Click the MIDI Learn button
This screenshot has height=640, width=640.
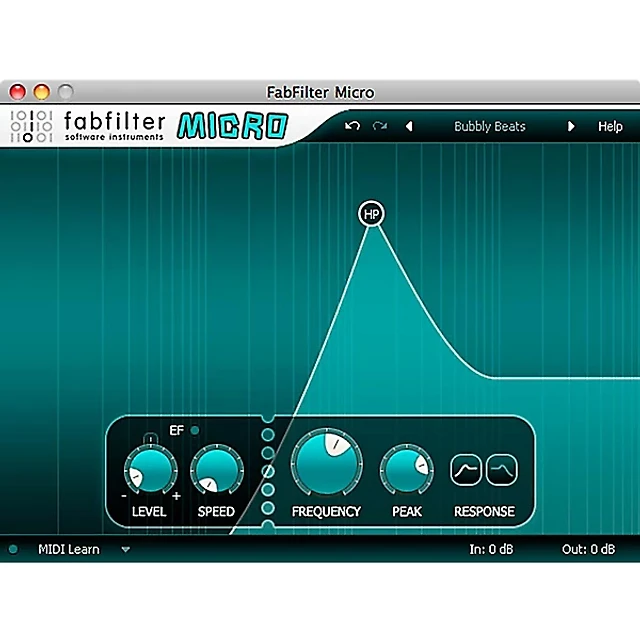(x=68, y=549)
